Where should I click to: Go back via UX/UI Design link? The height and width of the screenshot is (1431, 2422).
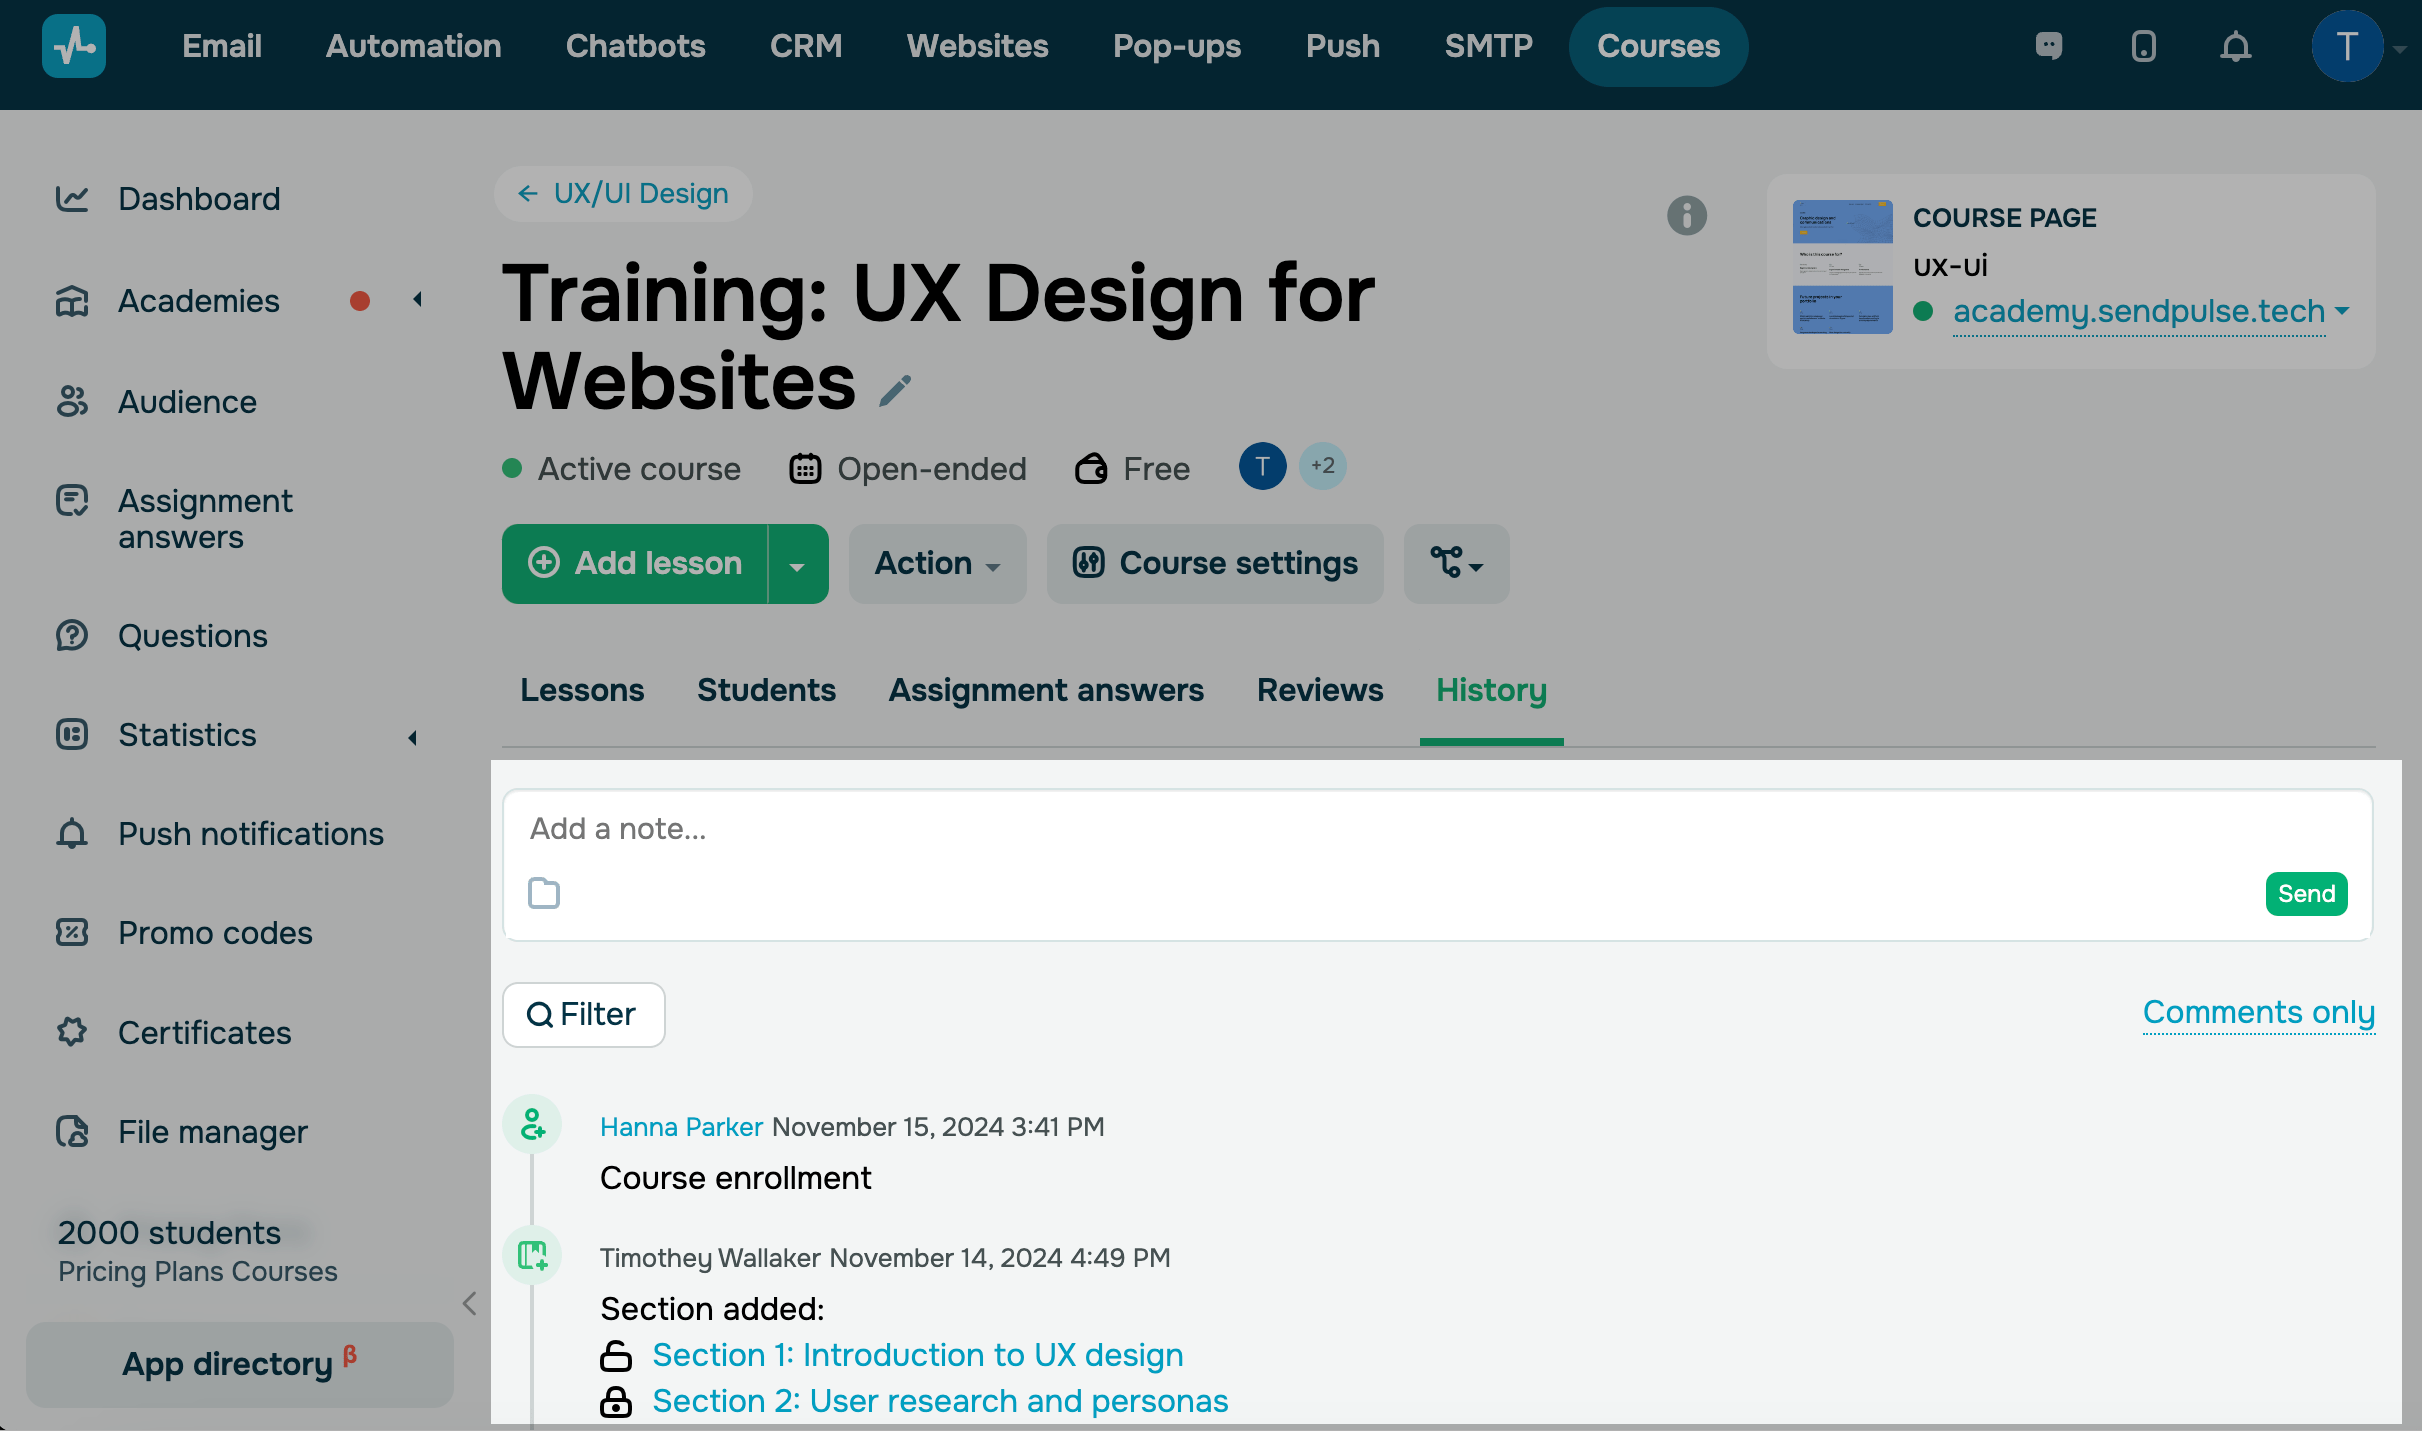[x=623, y=194]
